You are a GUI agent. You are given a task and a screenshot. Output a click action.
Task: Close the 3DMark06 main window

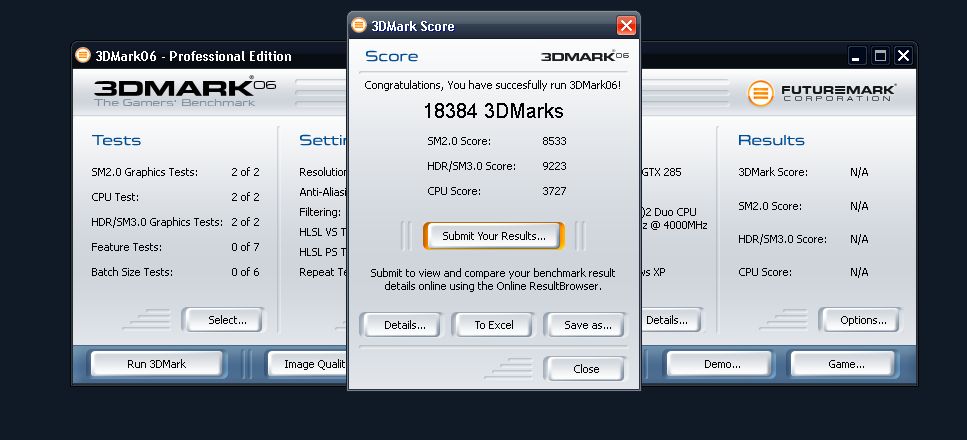(x=903, y=56)
